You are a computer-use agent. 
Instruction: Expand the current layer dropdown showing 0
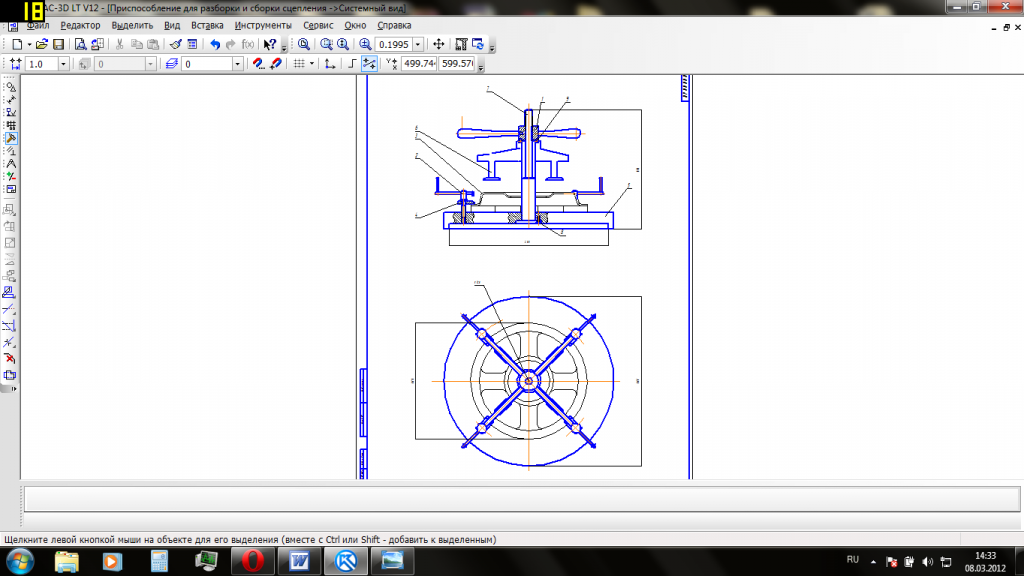coord(238,64)
